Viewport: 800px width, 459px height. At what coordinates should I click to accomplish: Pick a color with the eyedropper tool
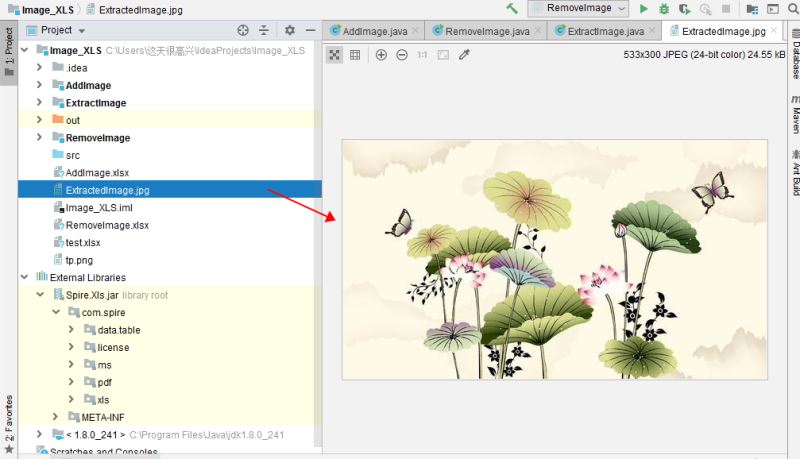464,55
